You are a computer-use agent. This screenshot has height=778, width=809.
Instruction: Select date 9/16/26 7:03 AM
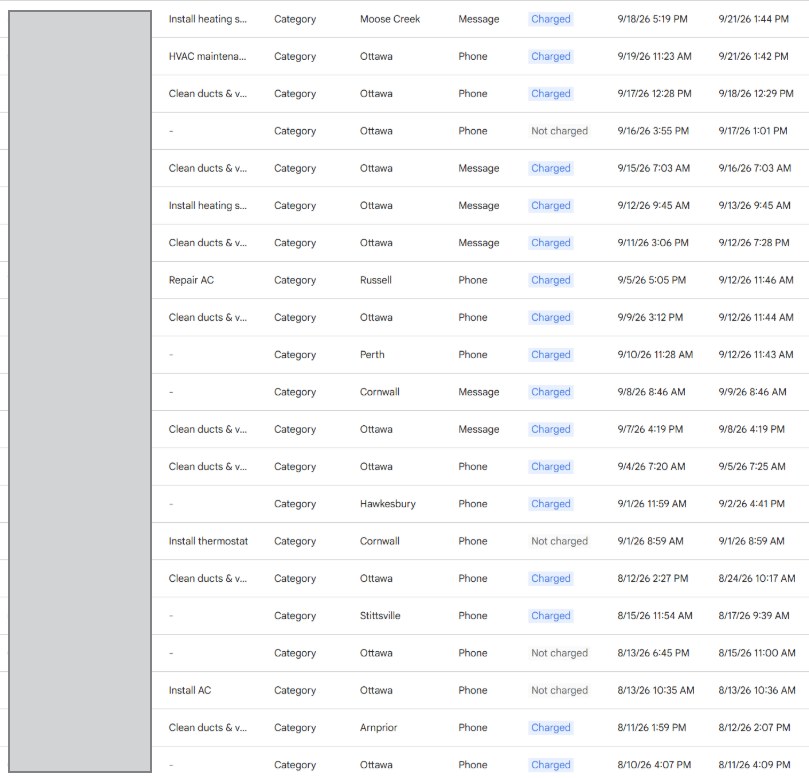(x=754, y=168)
